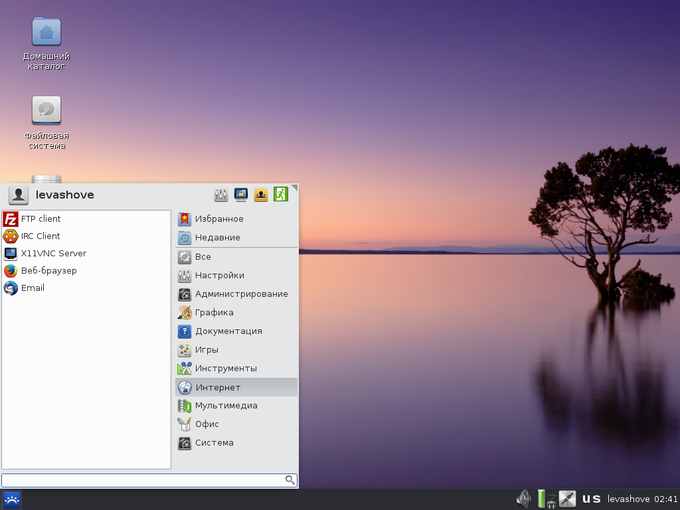The image size is (680, 510).
Task: Click the network connection tray icon
Action: [567, 499]
